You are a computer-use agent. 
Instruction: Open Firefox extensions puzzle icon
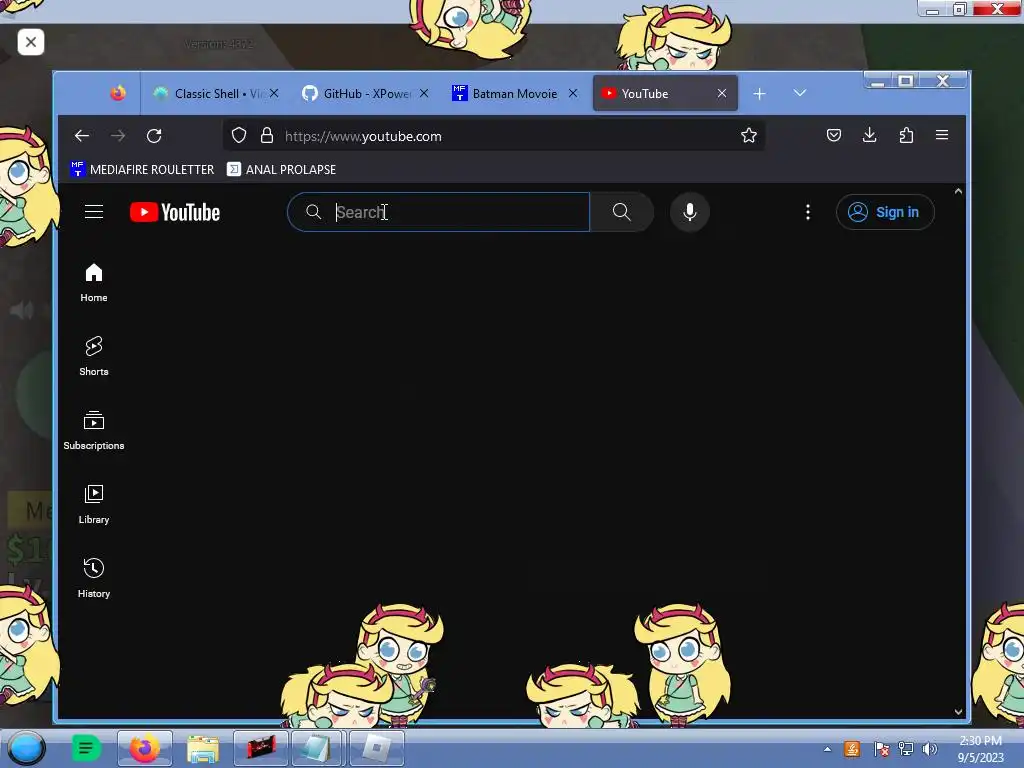906,135
